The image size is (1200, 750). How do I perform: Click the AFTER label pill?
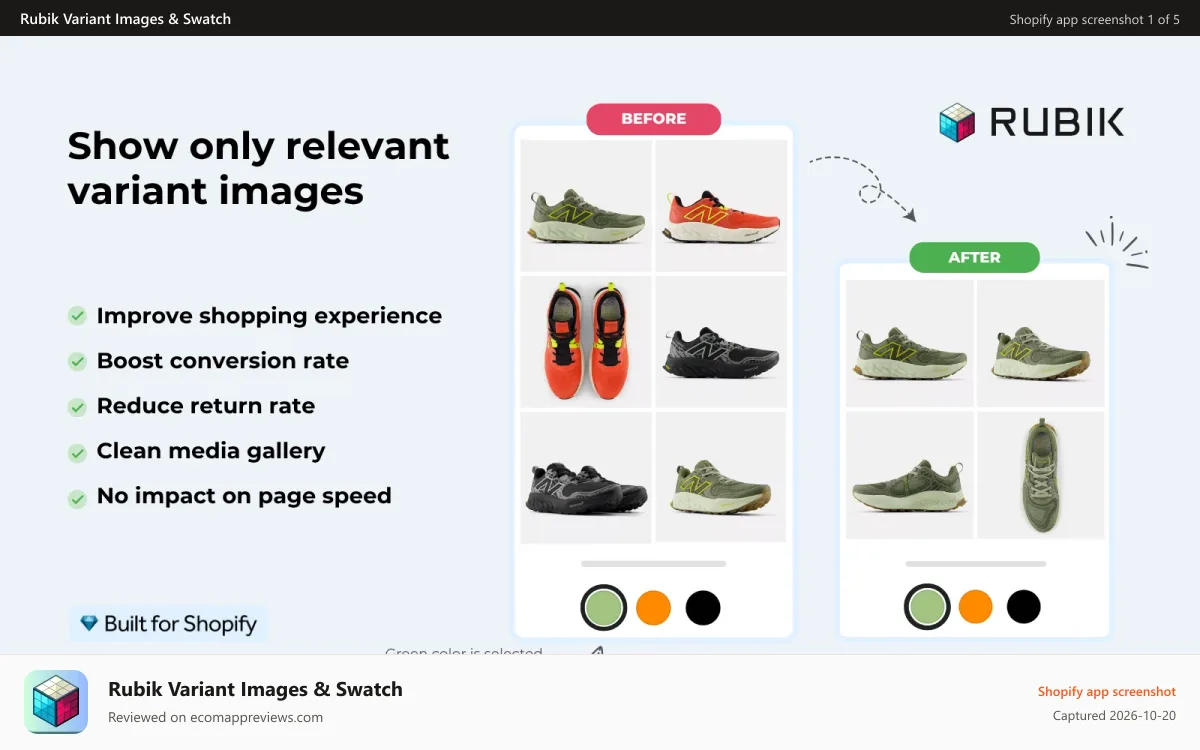point(974,257)
